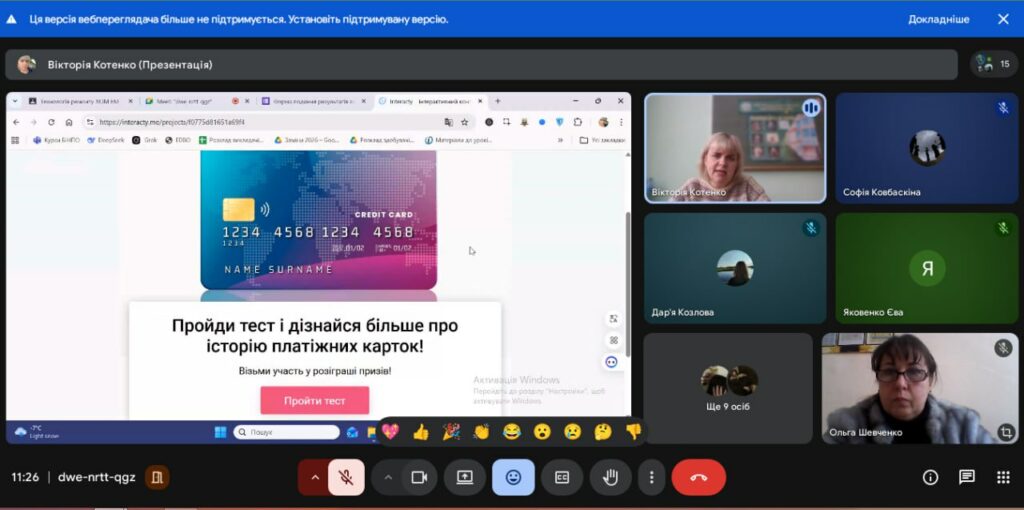Open the chat messages panel
Screen dimensions: 1024x510
[967, 478]
